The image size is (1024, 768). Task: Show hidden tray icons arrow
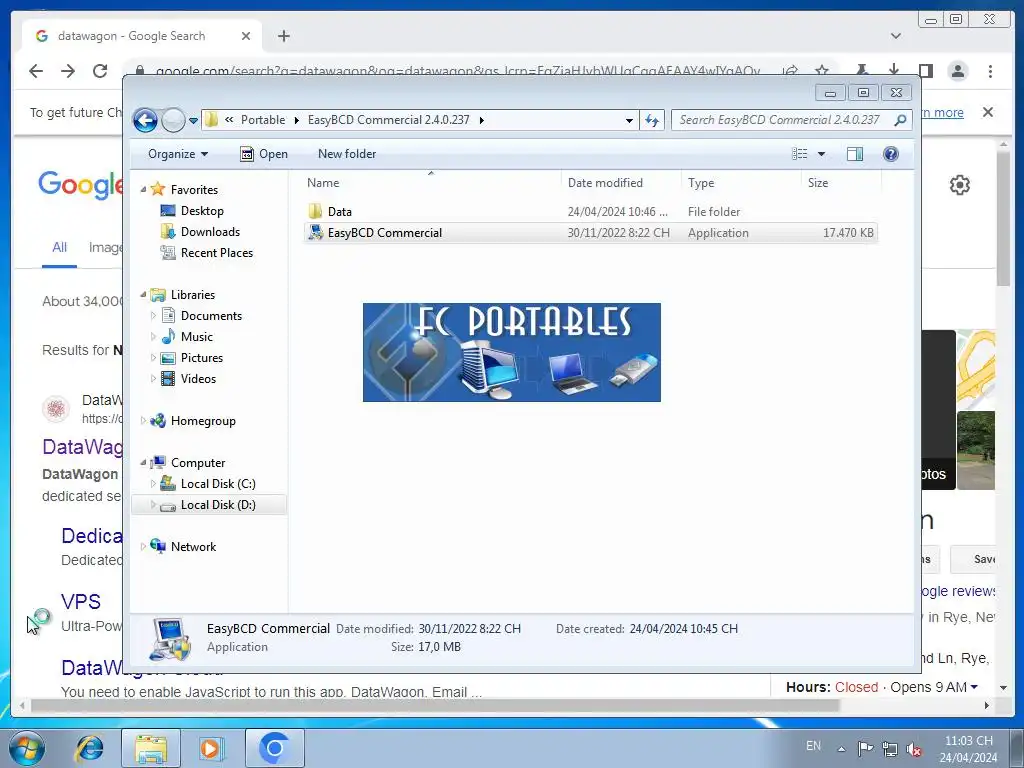[x=841, y=748]
